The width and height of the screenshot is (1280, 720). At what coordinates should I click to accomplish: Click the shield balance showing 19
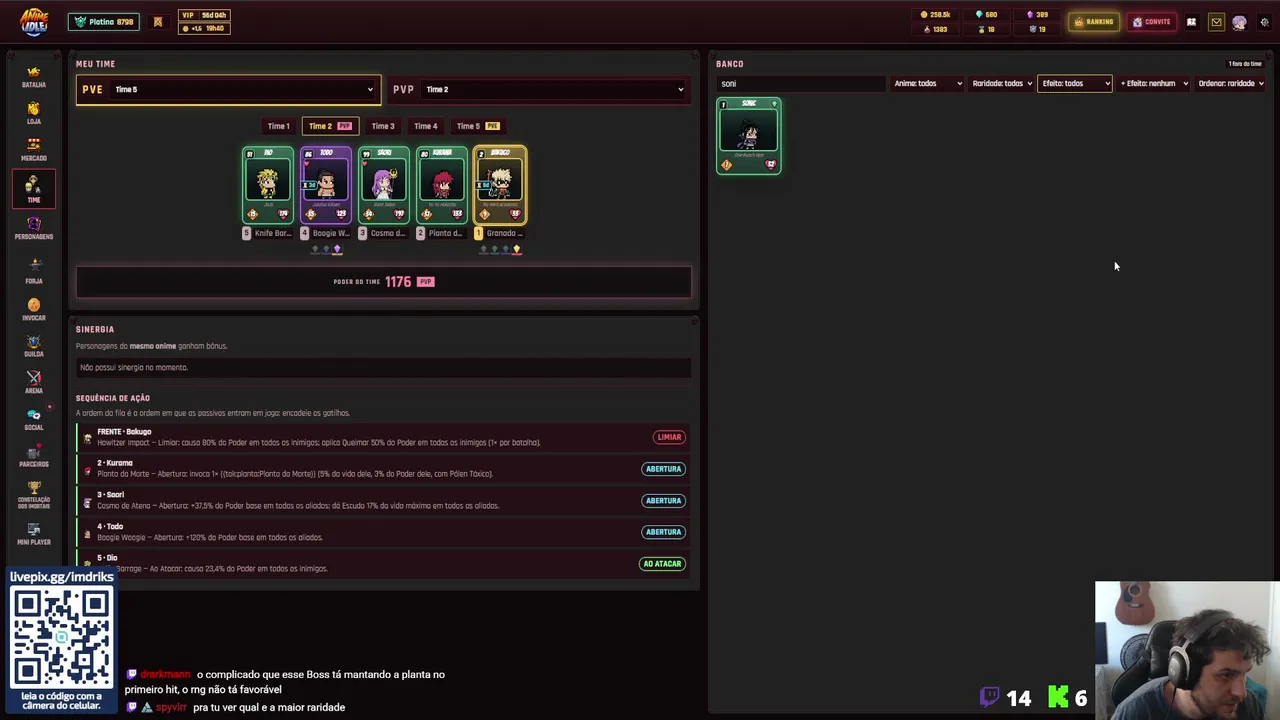point(1037,29)
